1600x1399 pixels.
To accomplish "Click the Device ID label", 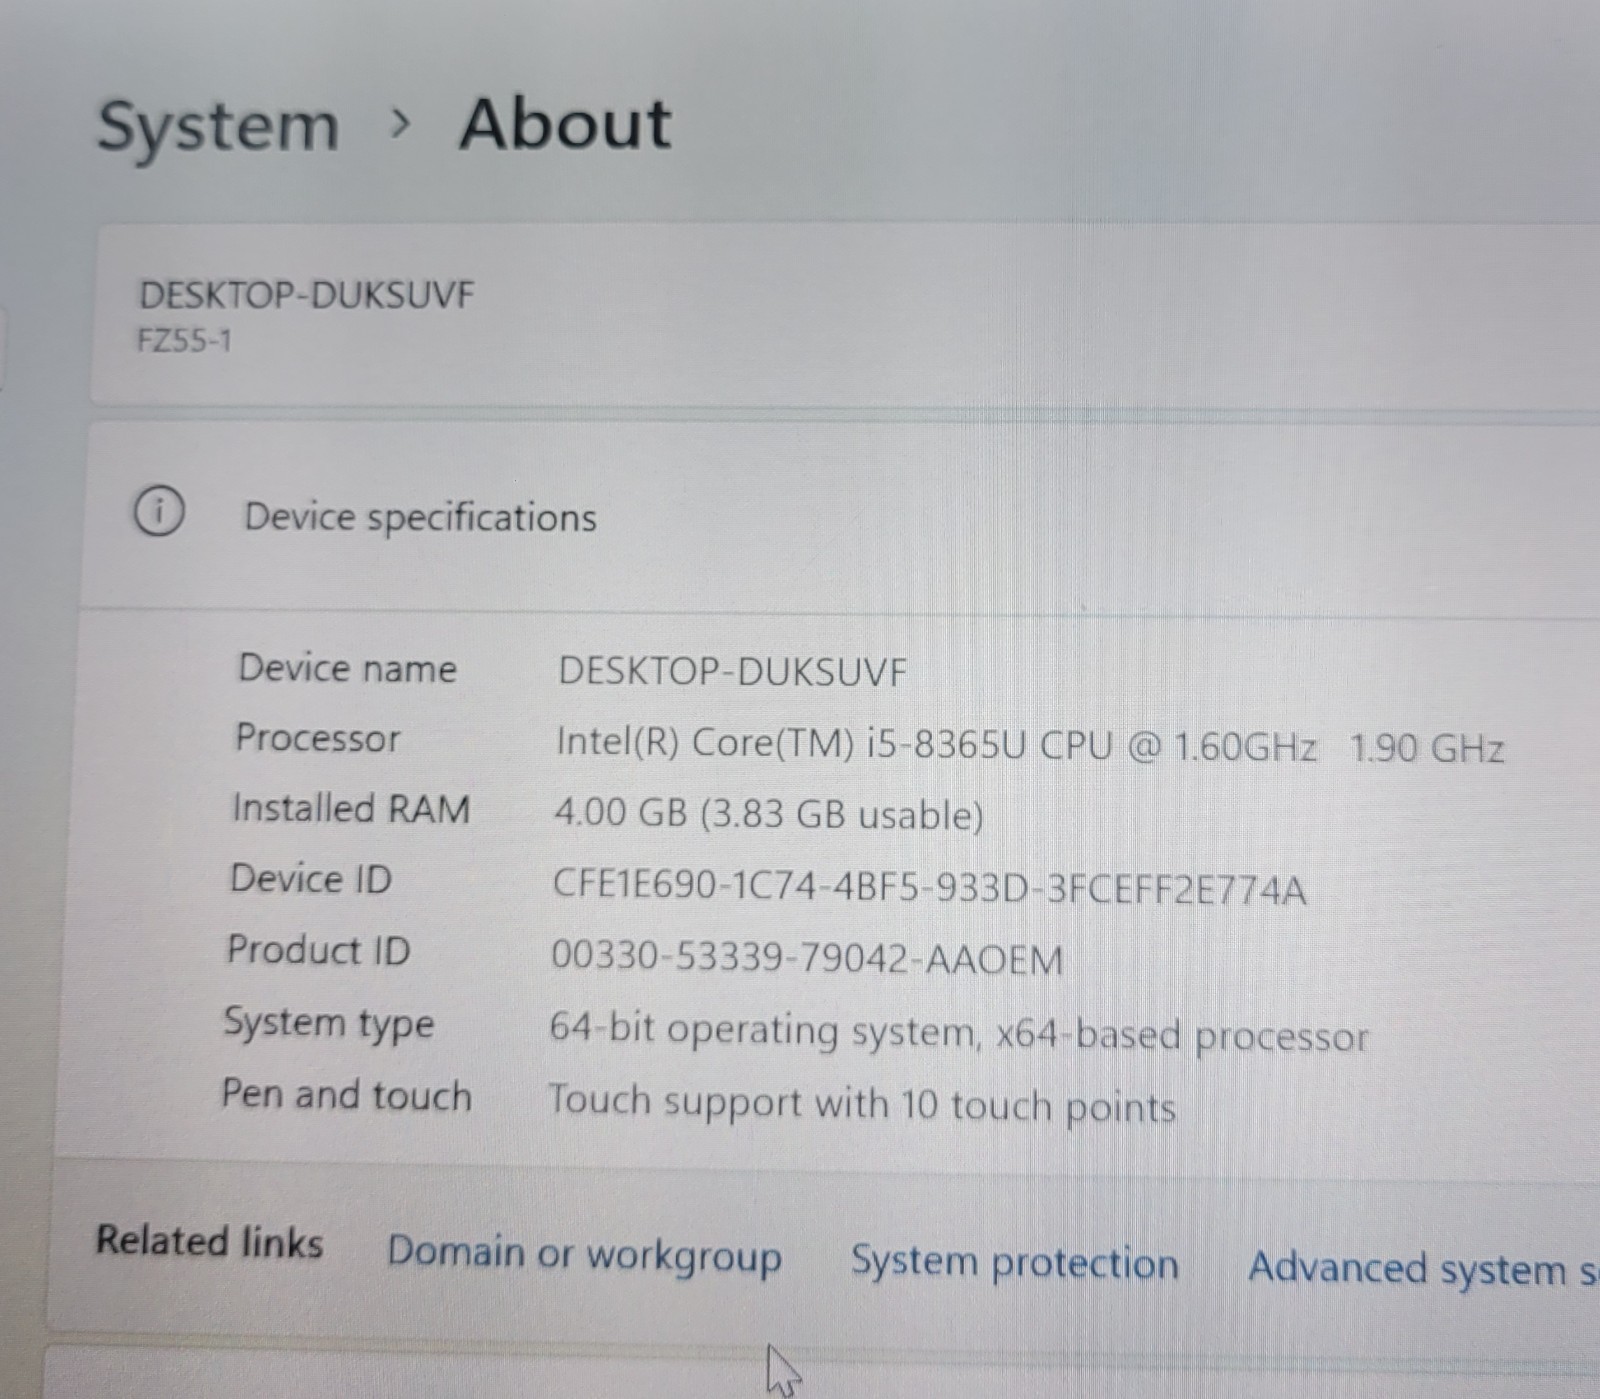I will [x=310, y=879].
